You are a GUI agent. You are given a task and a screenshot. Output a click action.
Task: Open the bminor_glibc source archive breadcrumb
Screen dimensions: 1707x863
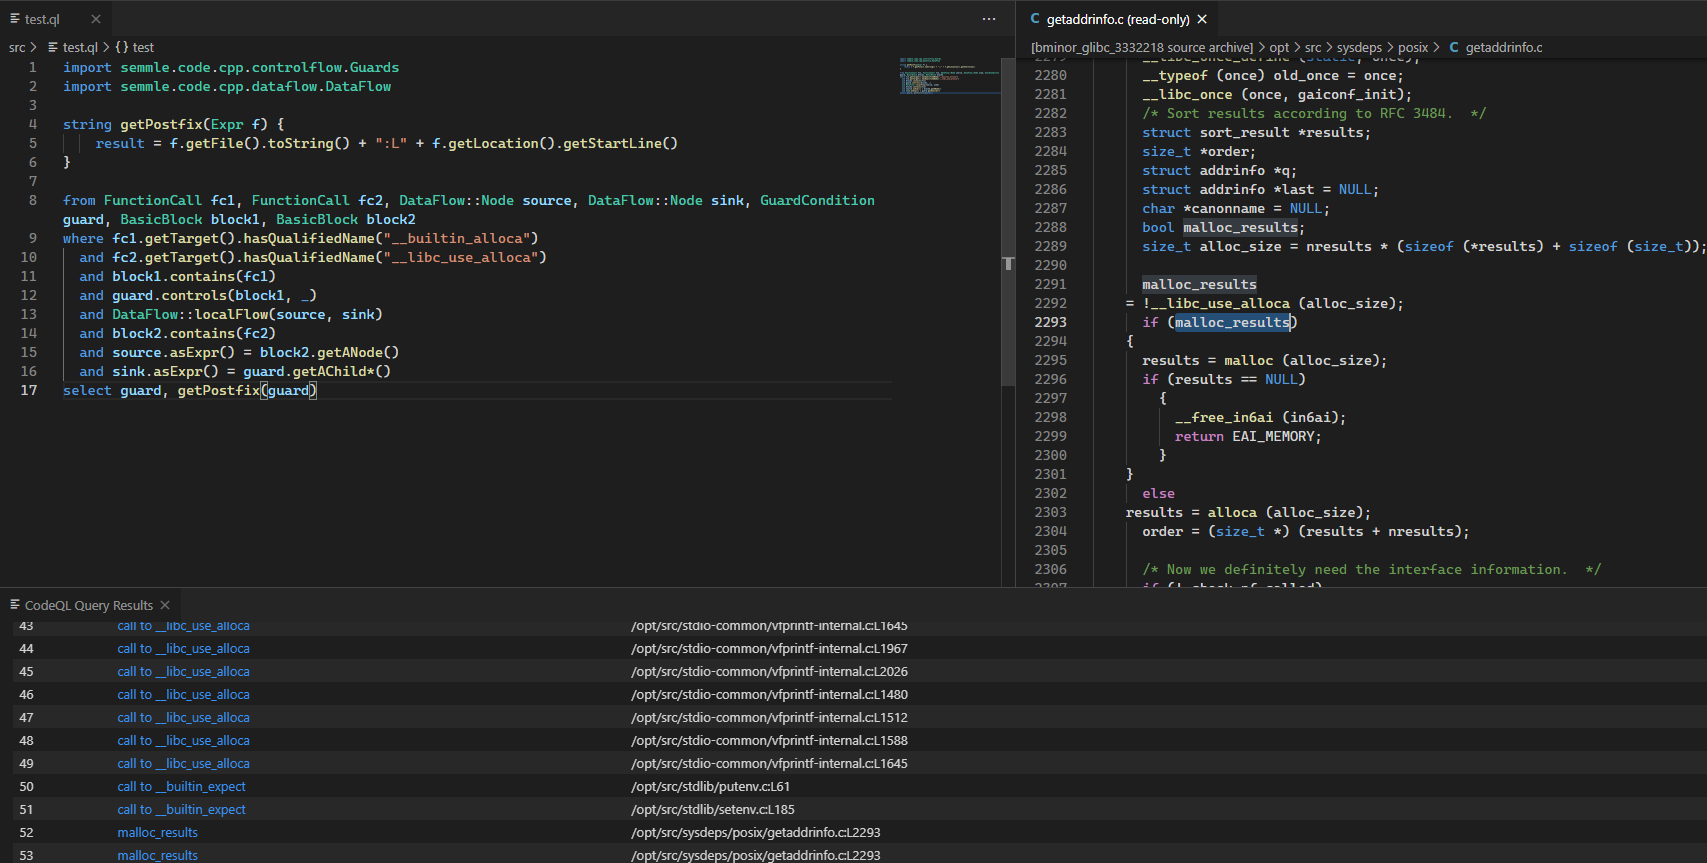[1141, 47]
